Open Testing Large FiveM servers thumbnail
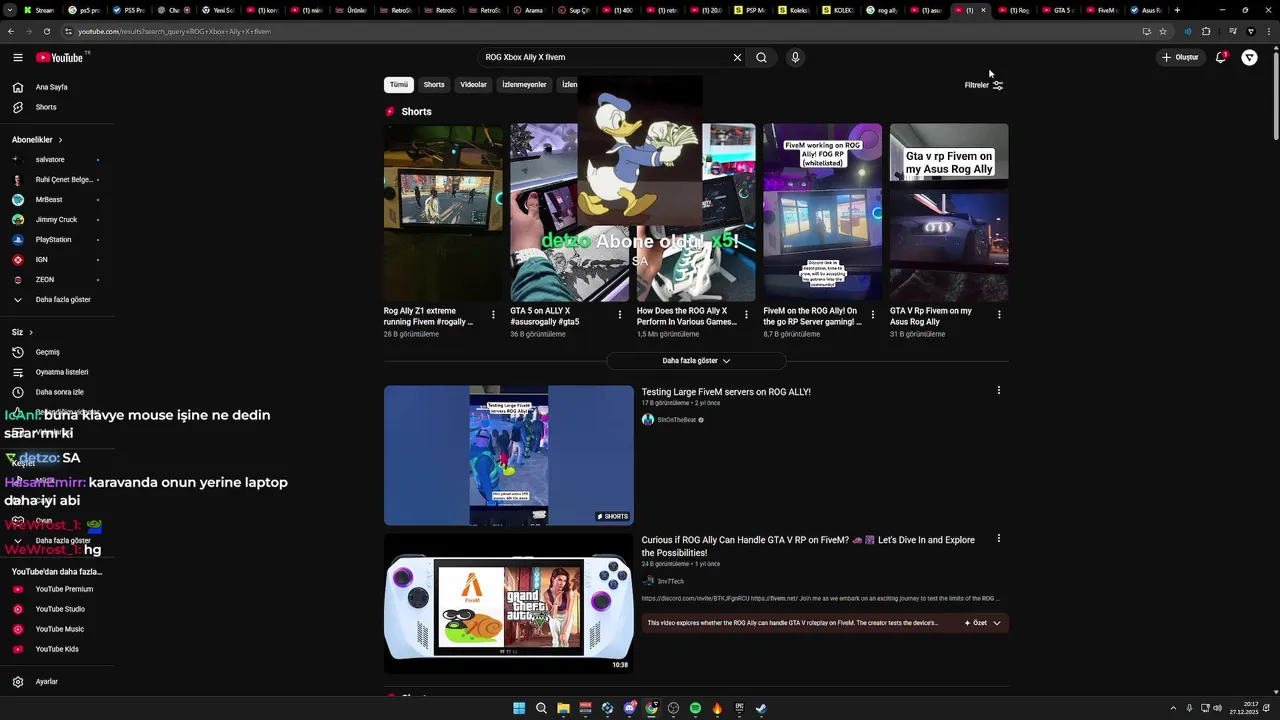The height and width of the screenshot is (720, 1280). 509,455
